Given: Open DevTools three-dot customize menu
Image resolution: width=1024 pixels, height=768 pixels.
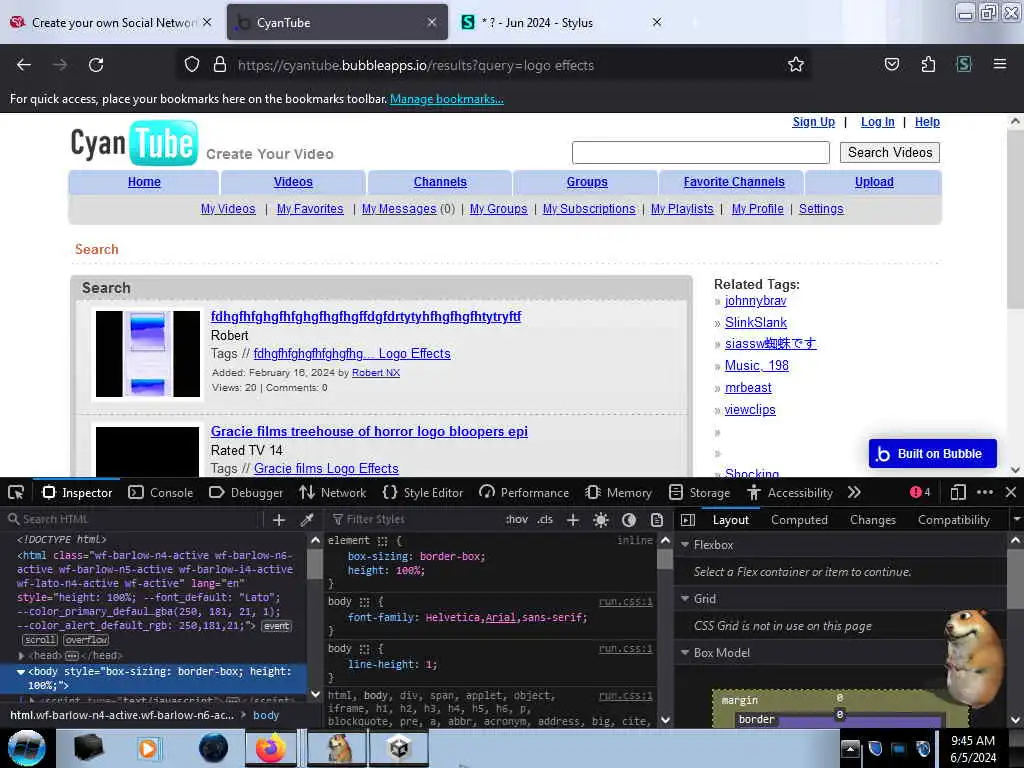Looking at the screenshot, I should pyautogui.click(x=985, y=492).
